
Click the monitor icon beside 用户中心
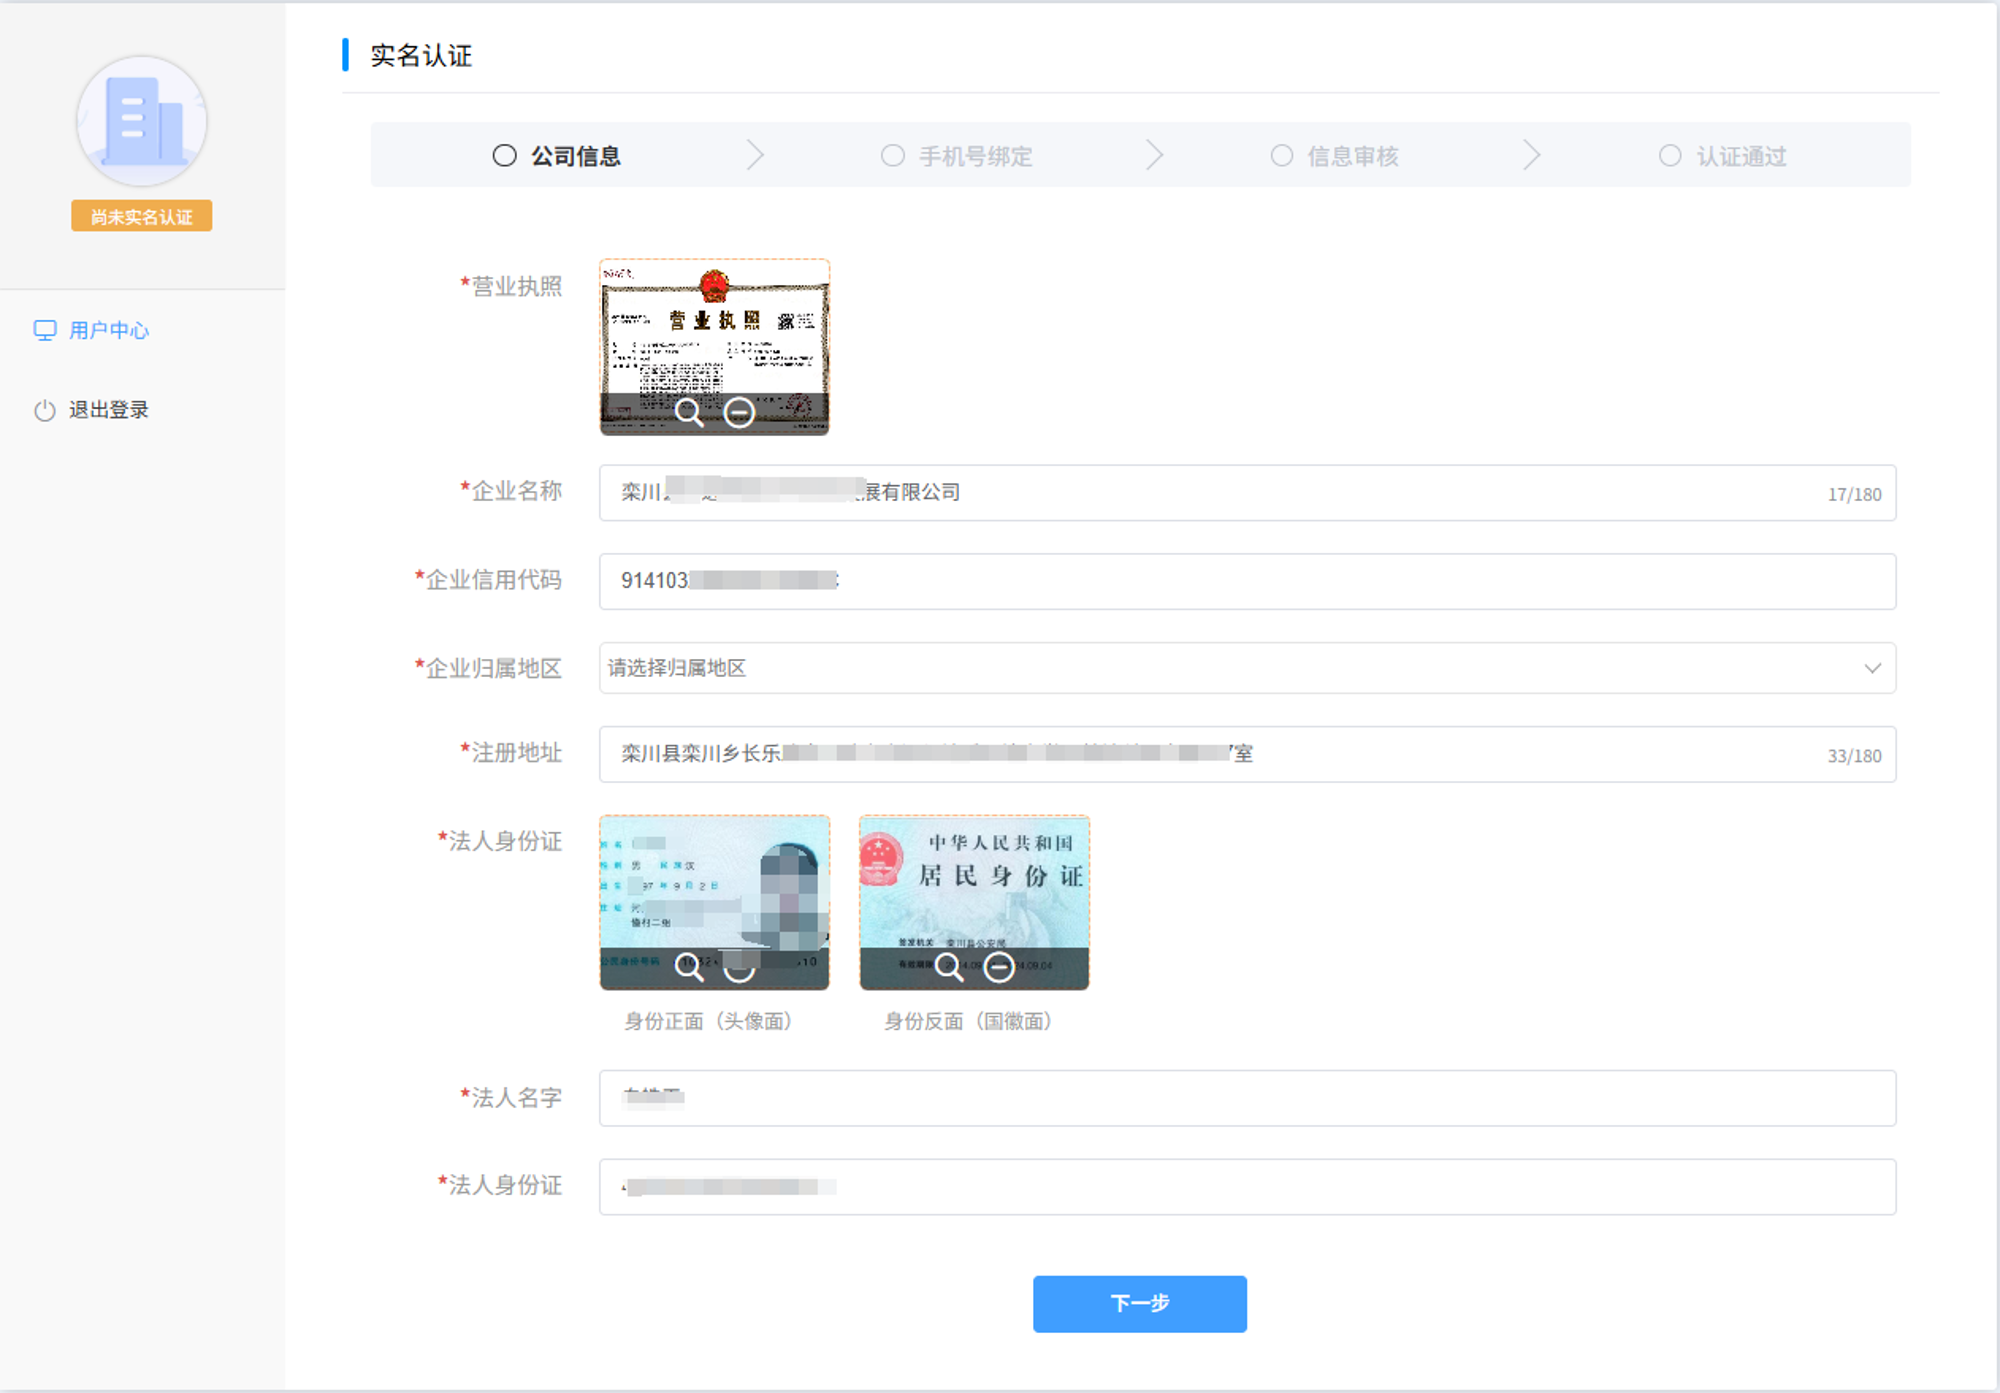[x=44, y=330]
